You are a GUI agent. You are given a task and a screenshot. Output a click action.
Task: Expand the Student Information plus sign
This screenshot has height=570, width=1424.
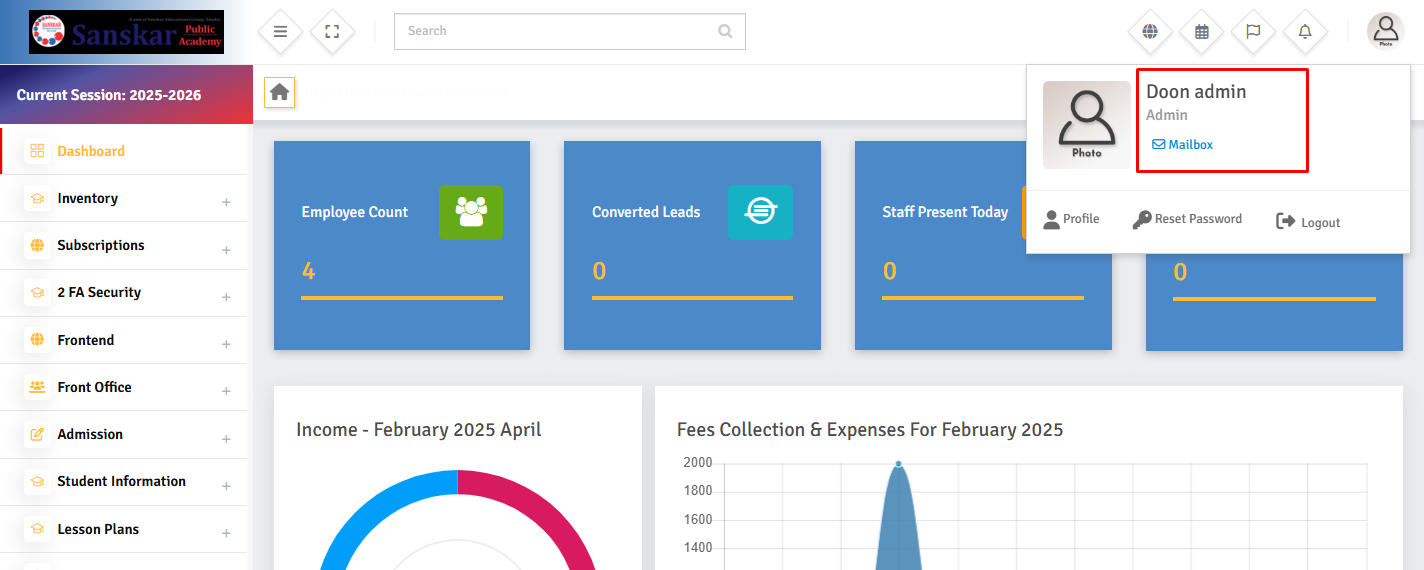click(x=226, y=486)
